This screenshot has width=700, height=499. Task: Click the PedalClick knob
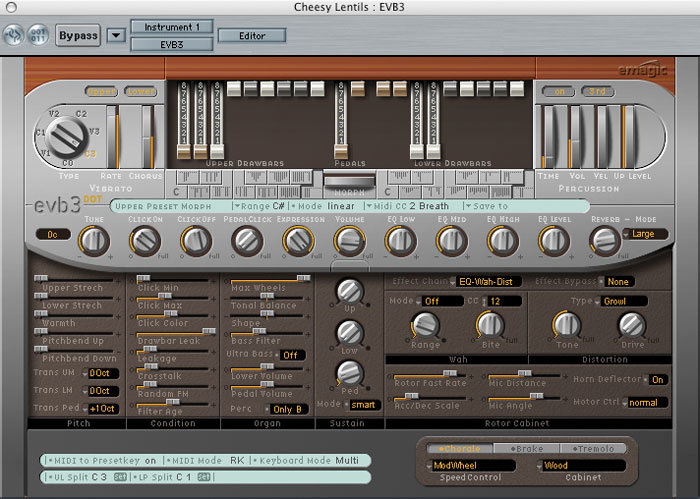pos(247,241)
